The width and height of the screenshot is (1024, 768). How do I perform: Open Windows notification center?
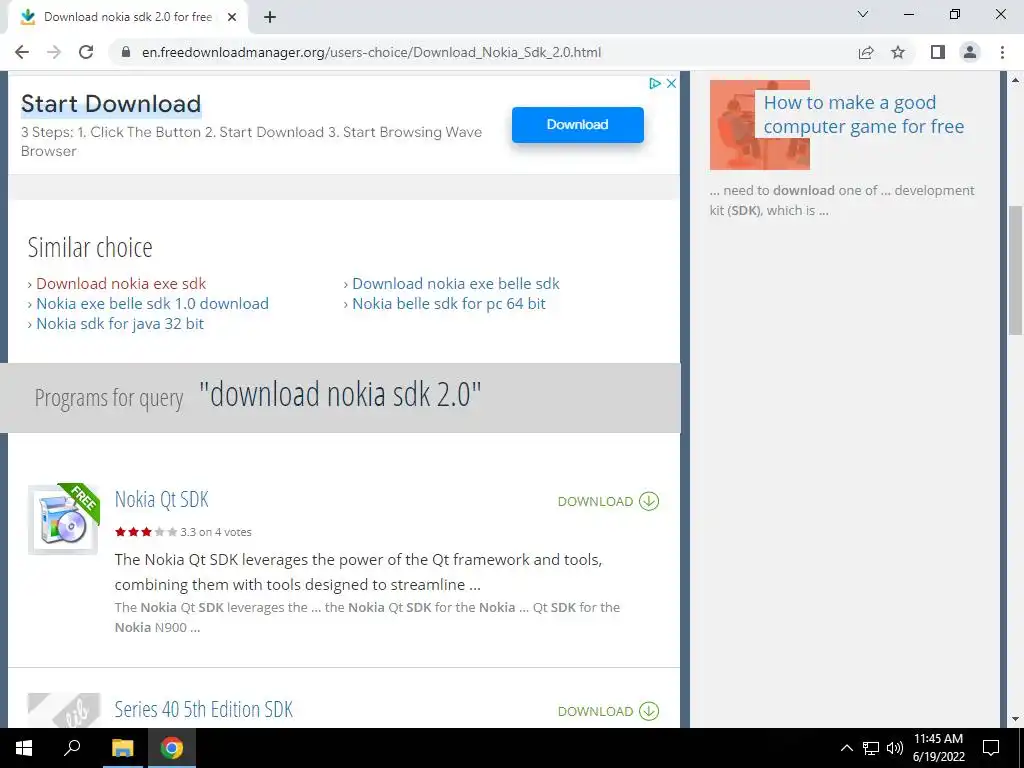(991, 748)
